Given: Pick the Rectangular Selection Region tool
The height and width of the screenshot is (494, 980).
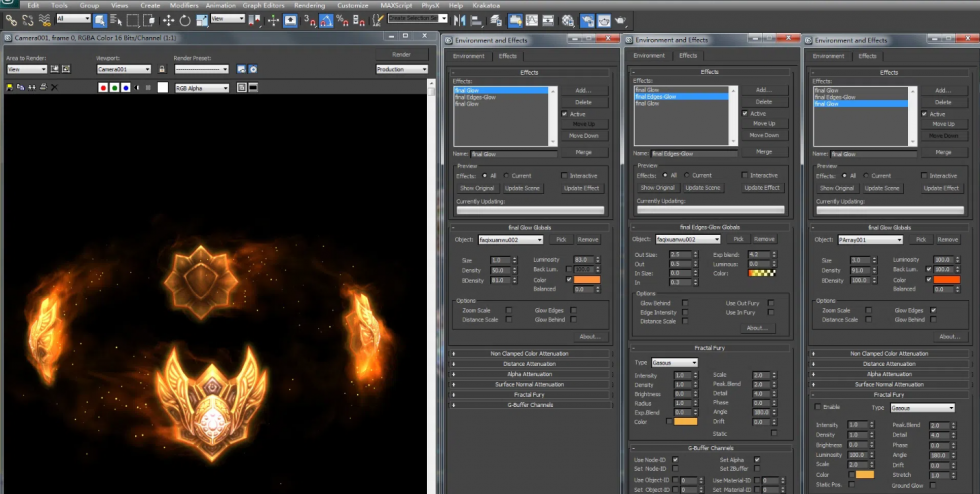Looking at the screenshot, I should click(x=132, y=20).
